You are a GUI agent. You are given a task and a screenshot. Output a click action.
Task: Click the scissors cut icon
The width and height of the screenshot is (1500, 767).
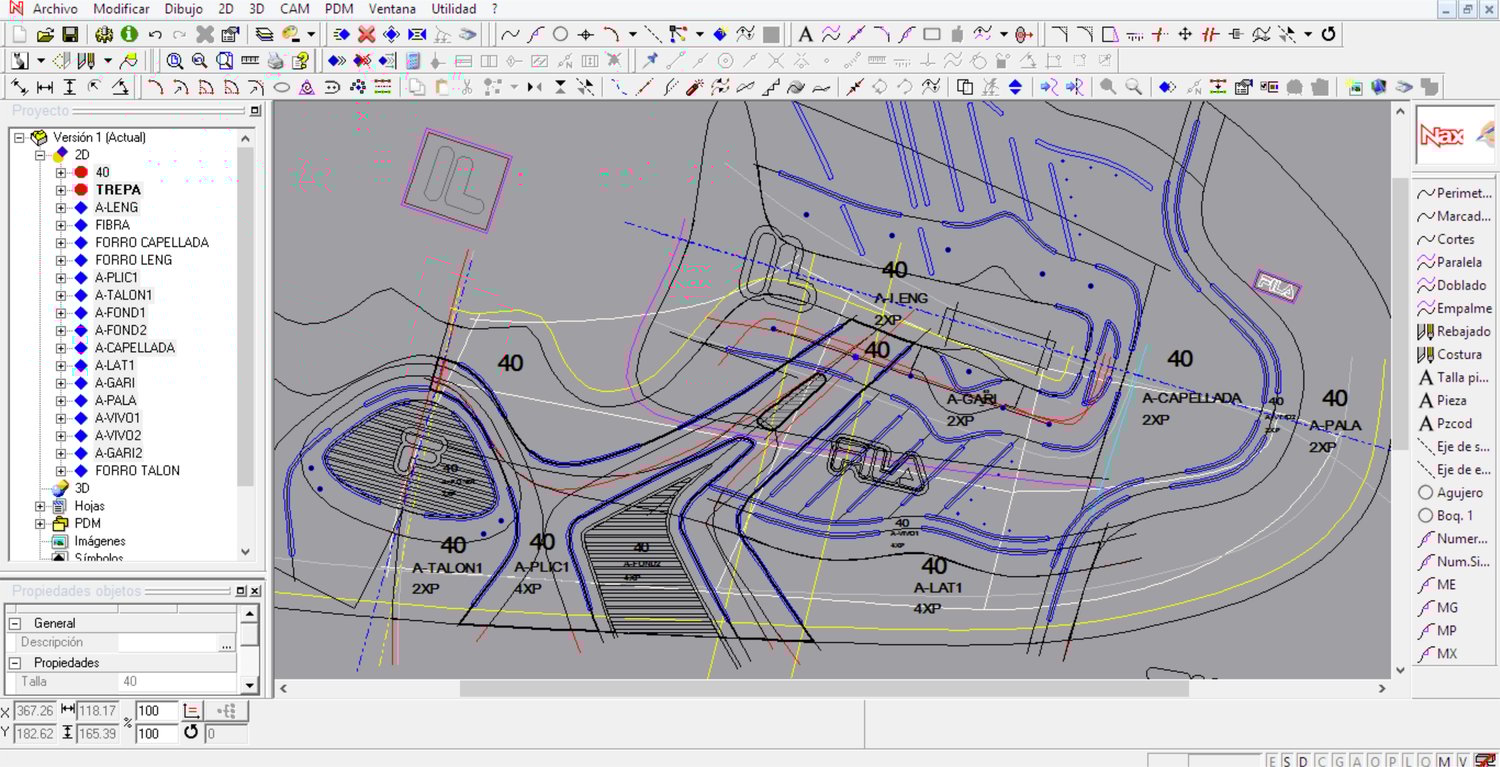tap(466, 88)
